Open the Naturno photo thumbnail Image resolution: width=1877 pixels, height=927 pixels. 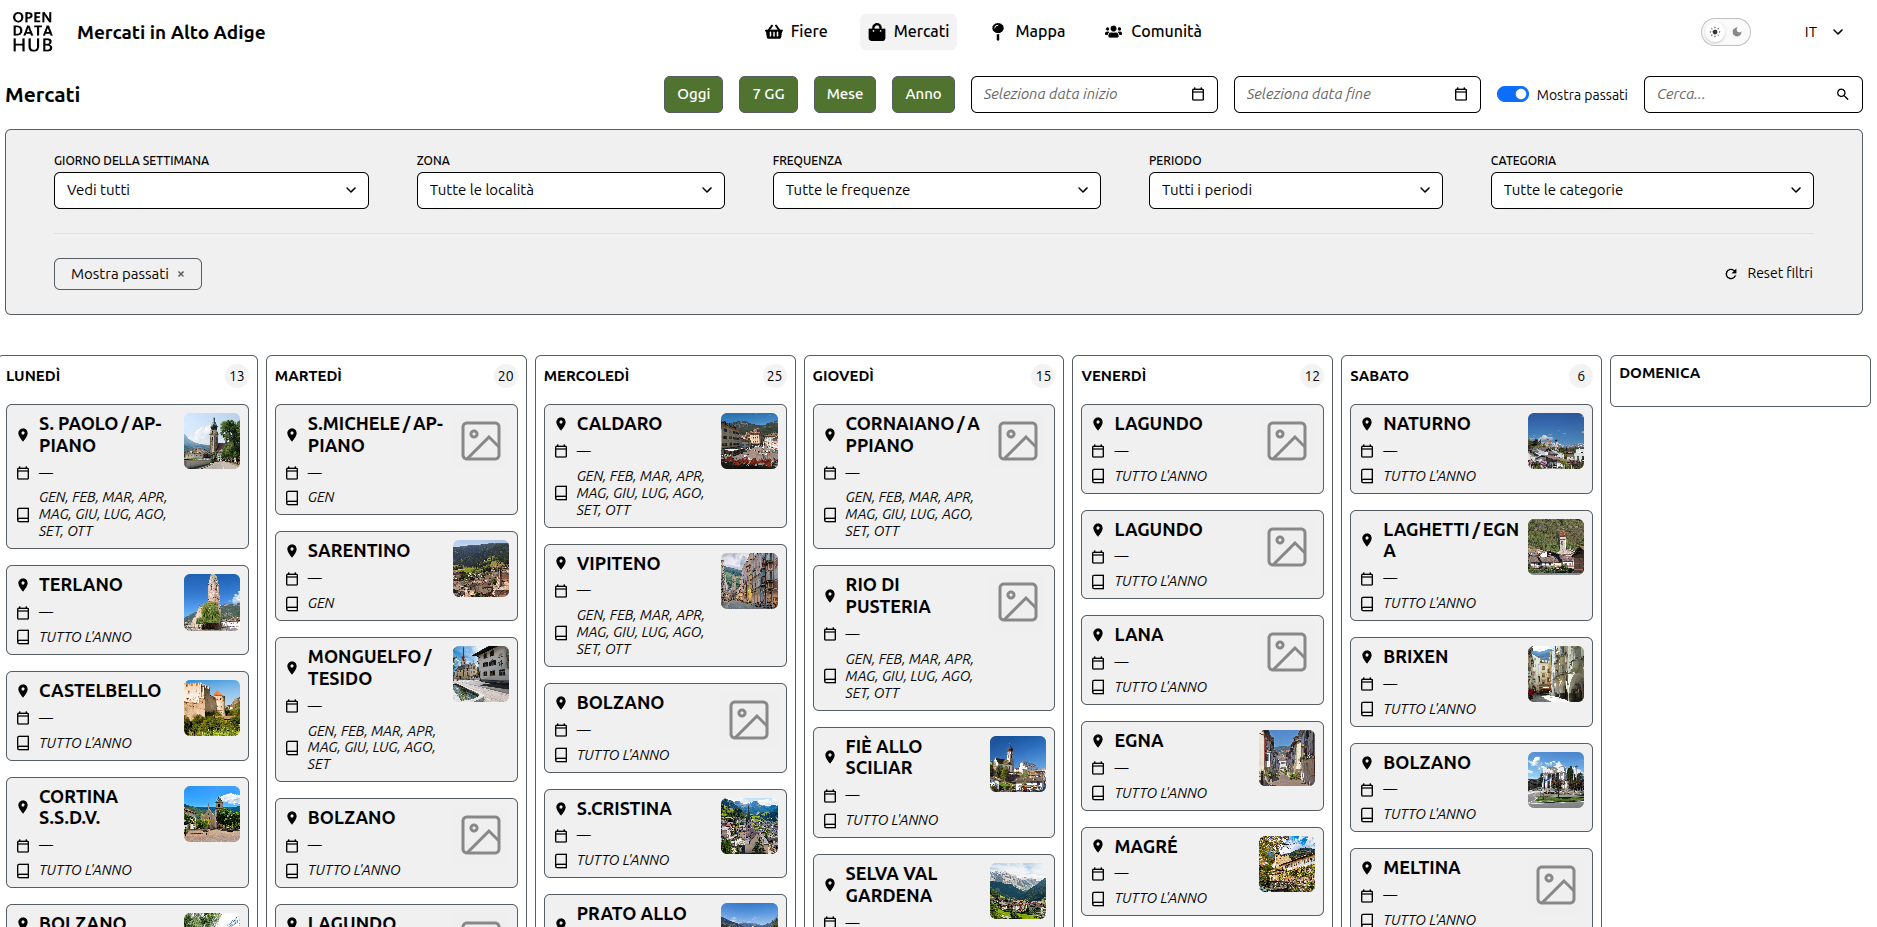[1556, 441]
